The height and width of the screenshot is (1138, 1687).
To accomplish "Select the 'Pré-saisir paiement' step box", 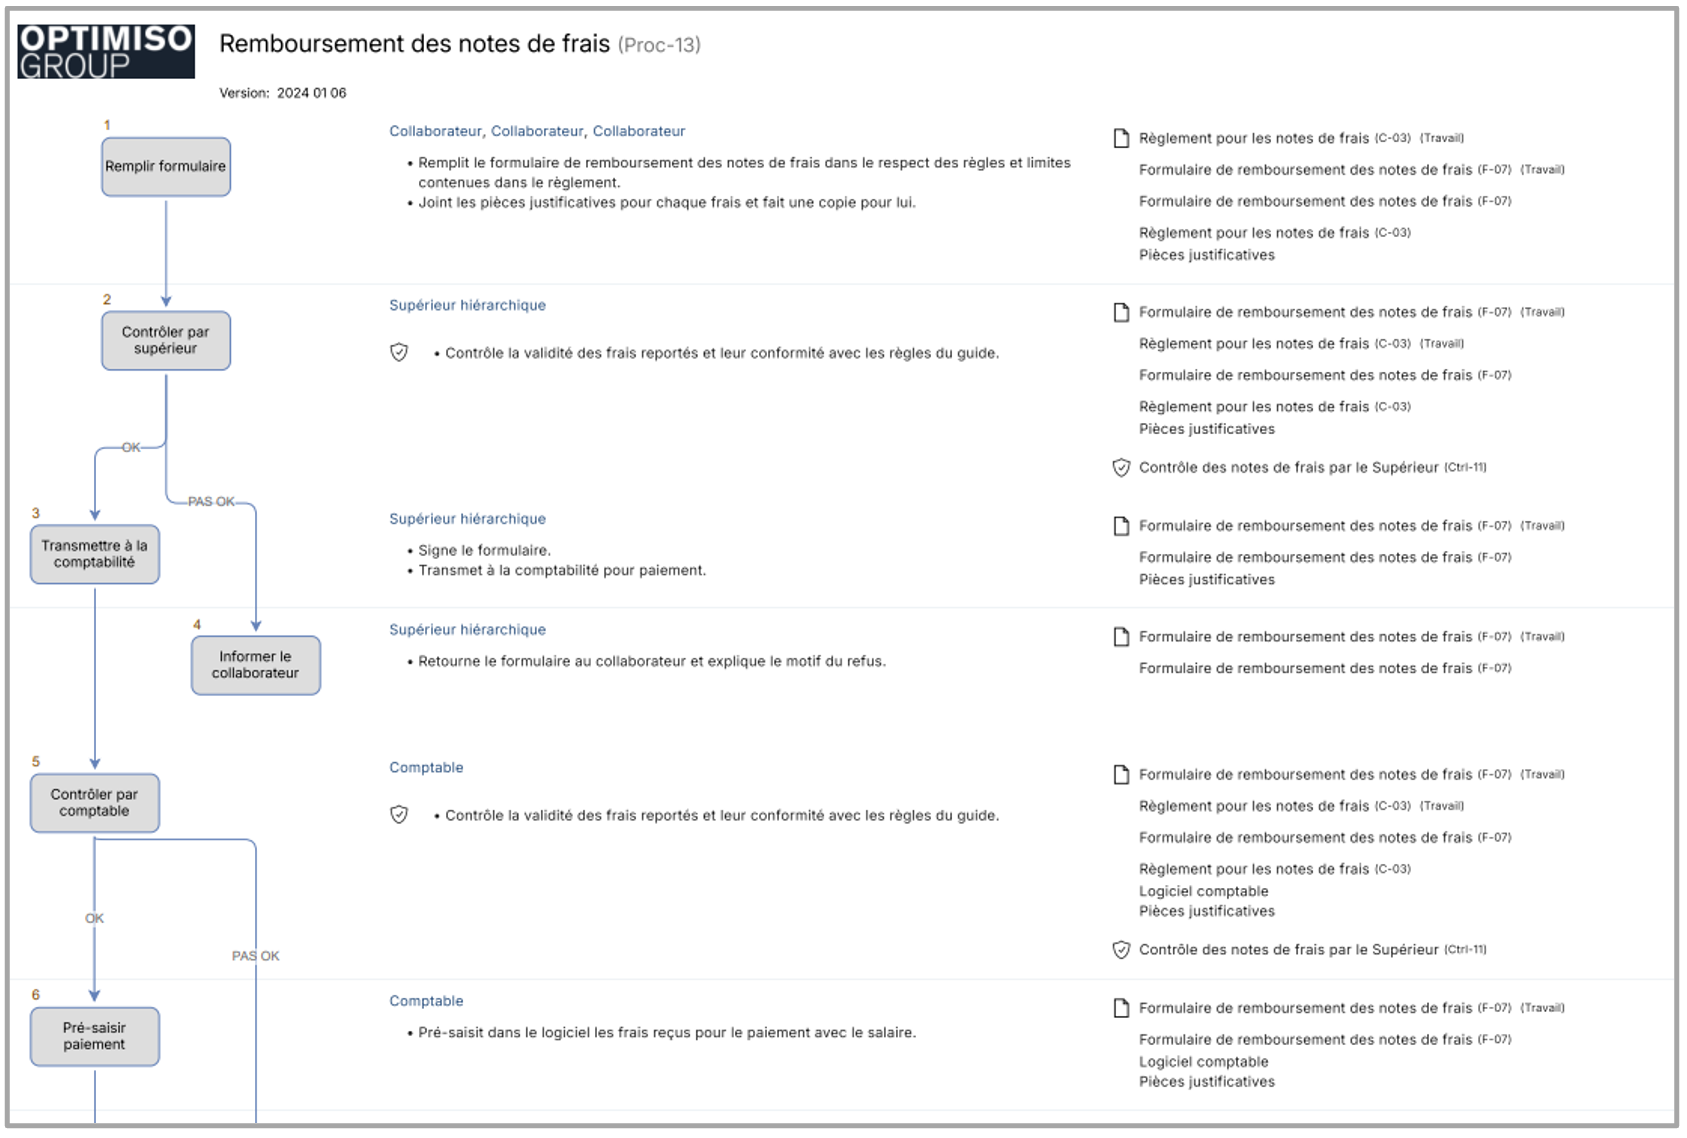I will click(95, 1036).
